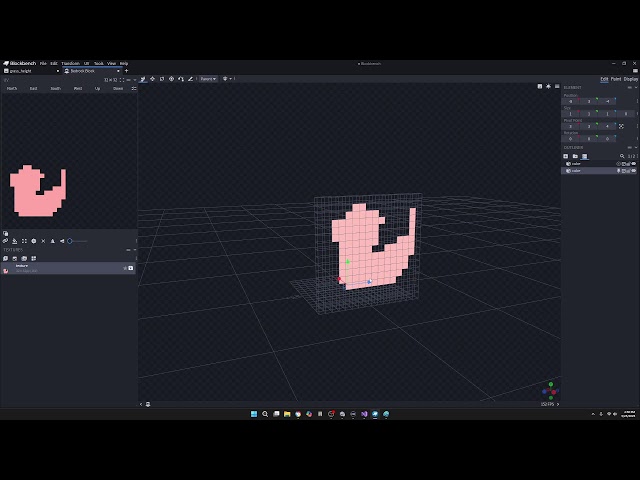Open the viewport hamburger menu icon
The image size is (640, 480).
pos(557,87)
